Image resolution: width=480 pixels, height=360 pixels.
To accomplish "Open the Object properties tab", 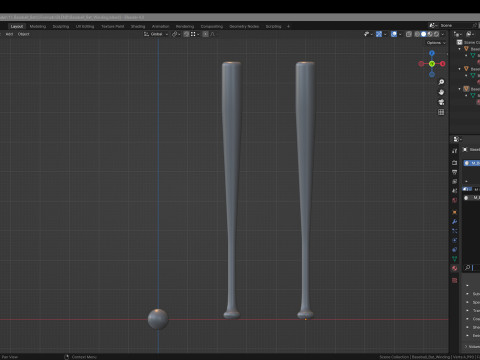I will click(x=455, y=212).
